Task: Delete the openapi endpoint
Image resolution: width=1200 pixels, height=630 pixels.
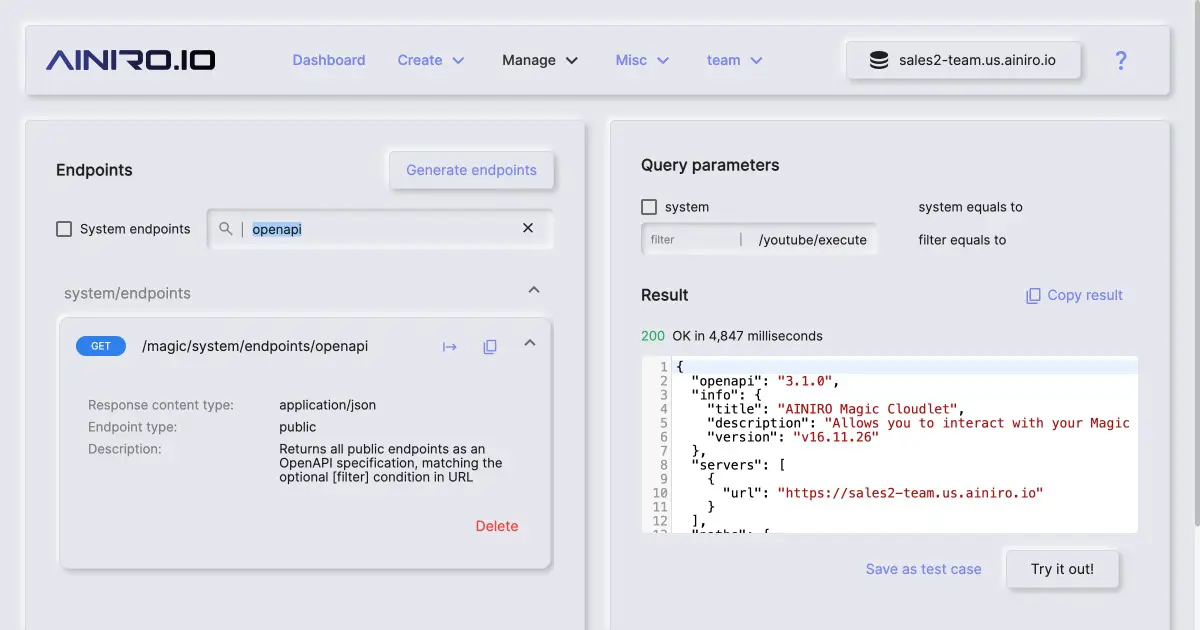Action: click(497, 525)
